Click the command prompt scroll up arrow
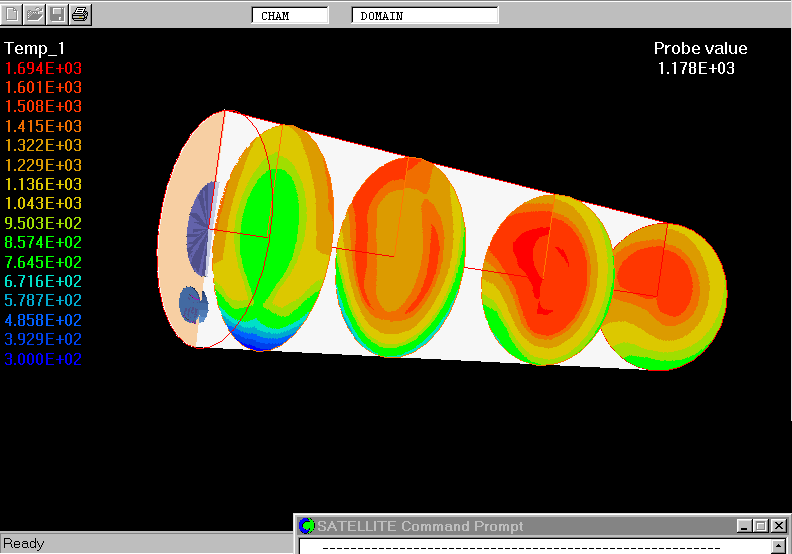Image resolution: width=792 pixels, height=554 pixels. click(x=779, y=546)
